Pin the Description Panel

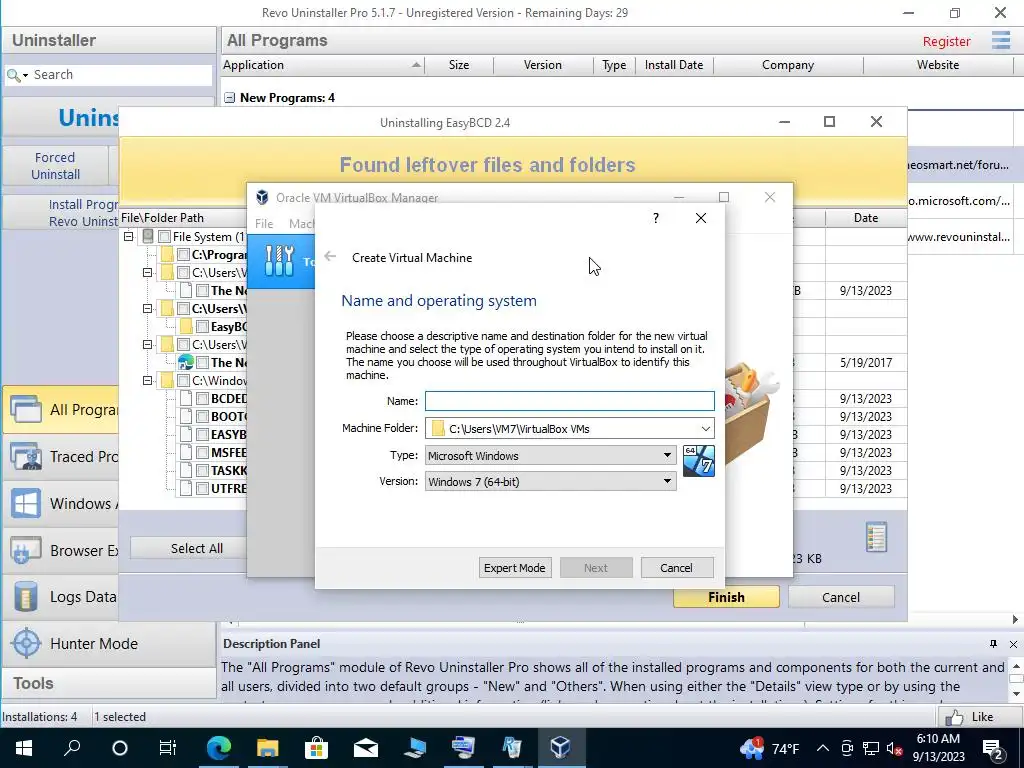(x=993, y=644)
